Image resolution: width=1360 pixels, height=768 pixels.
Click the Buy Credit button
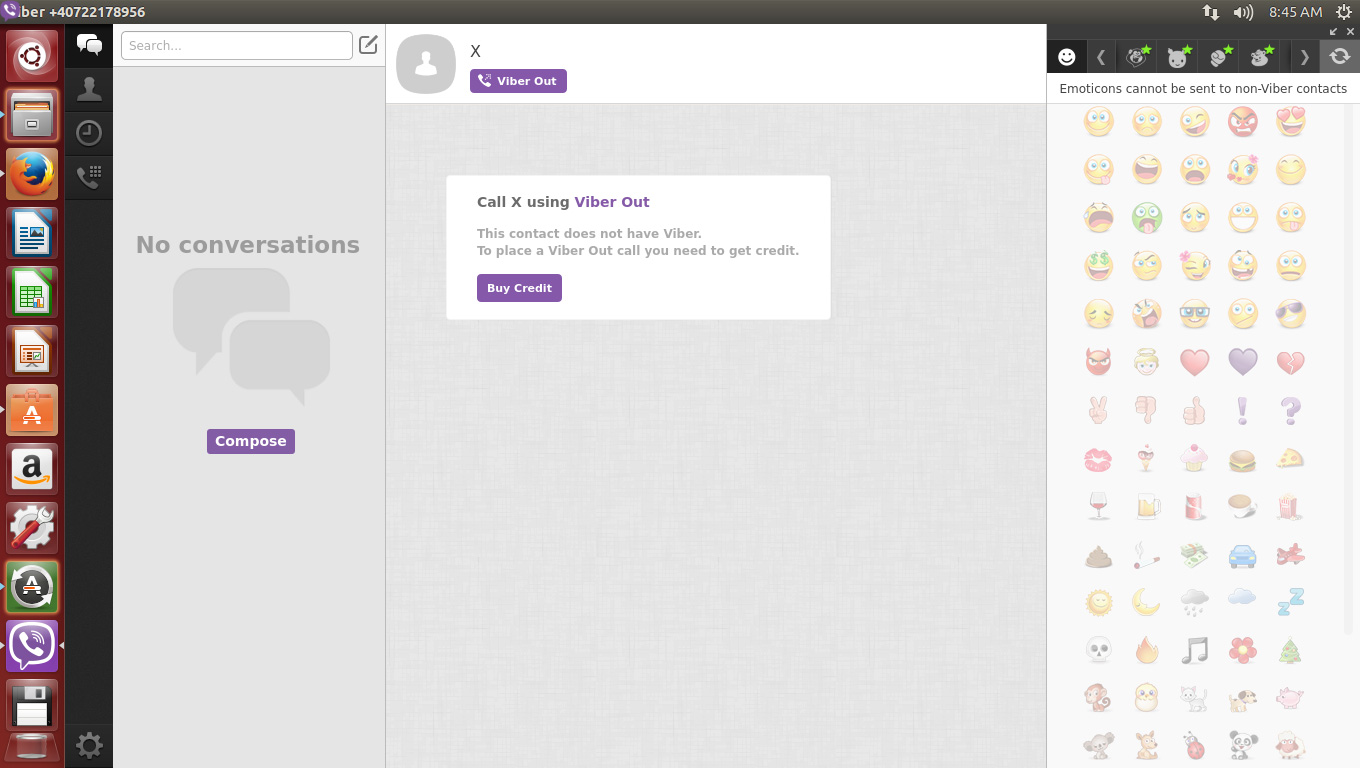[519, 288]
